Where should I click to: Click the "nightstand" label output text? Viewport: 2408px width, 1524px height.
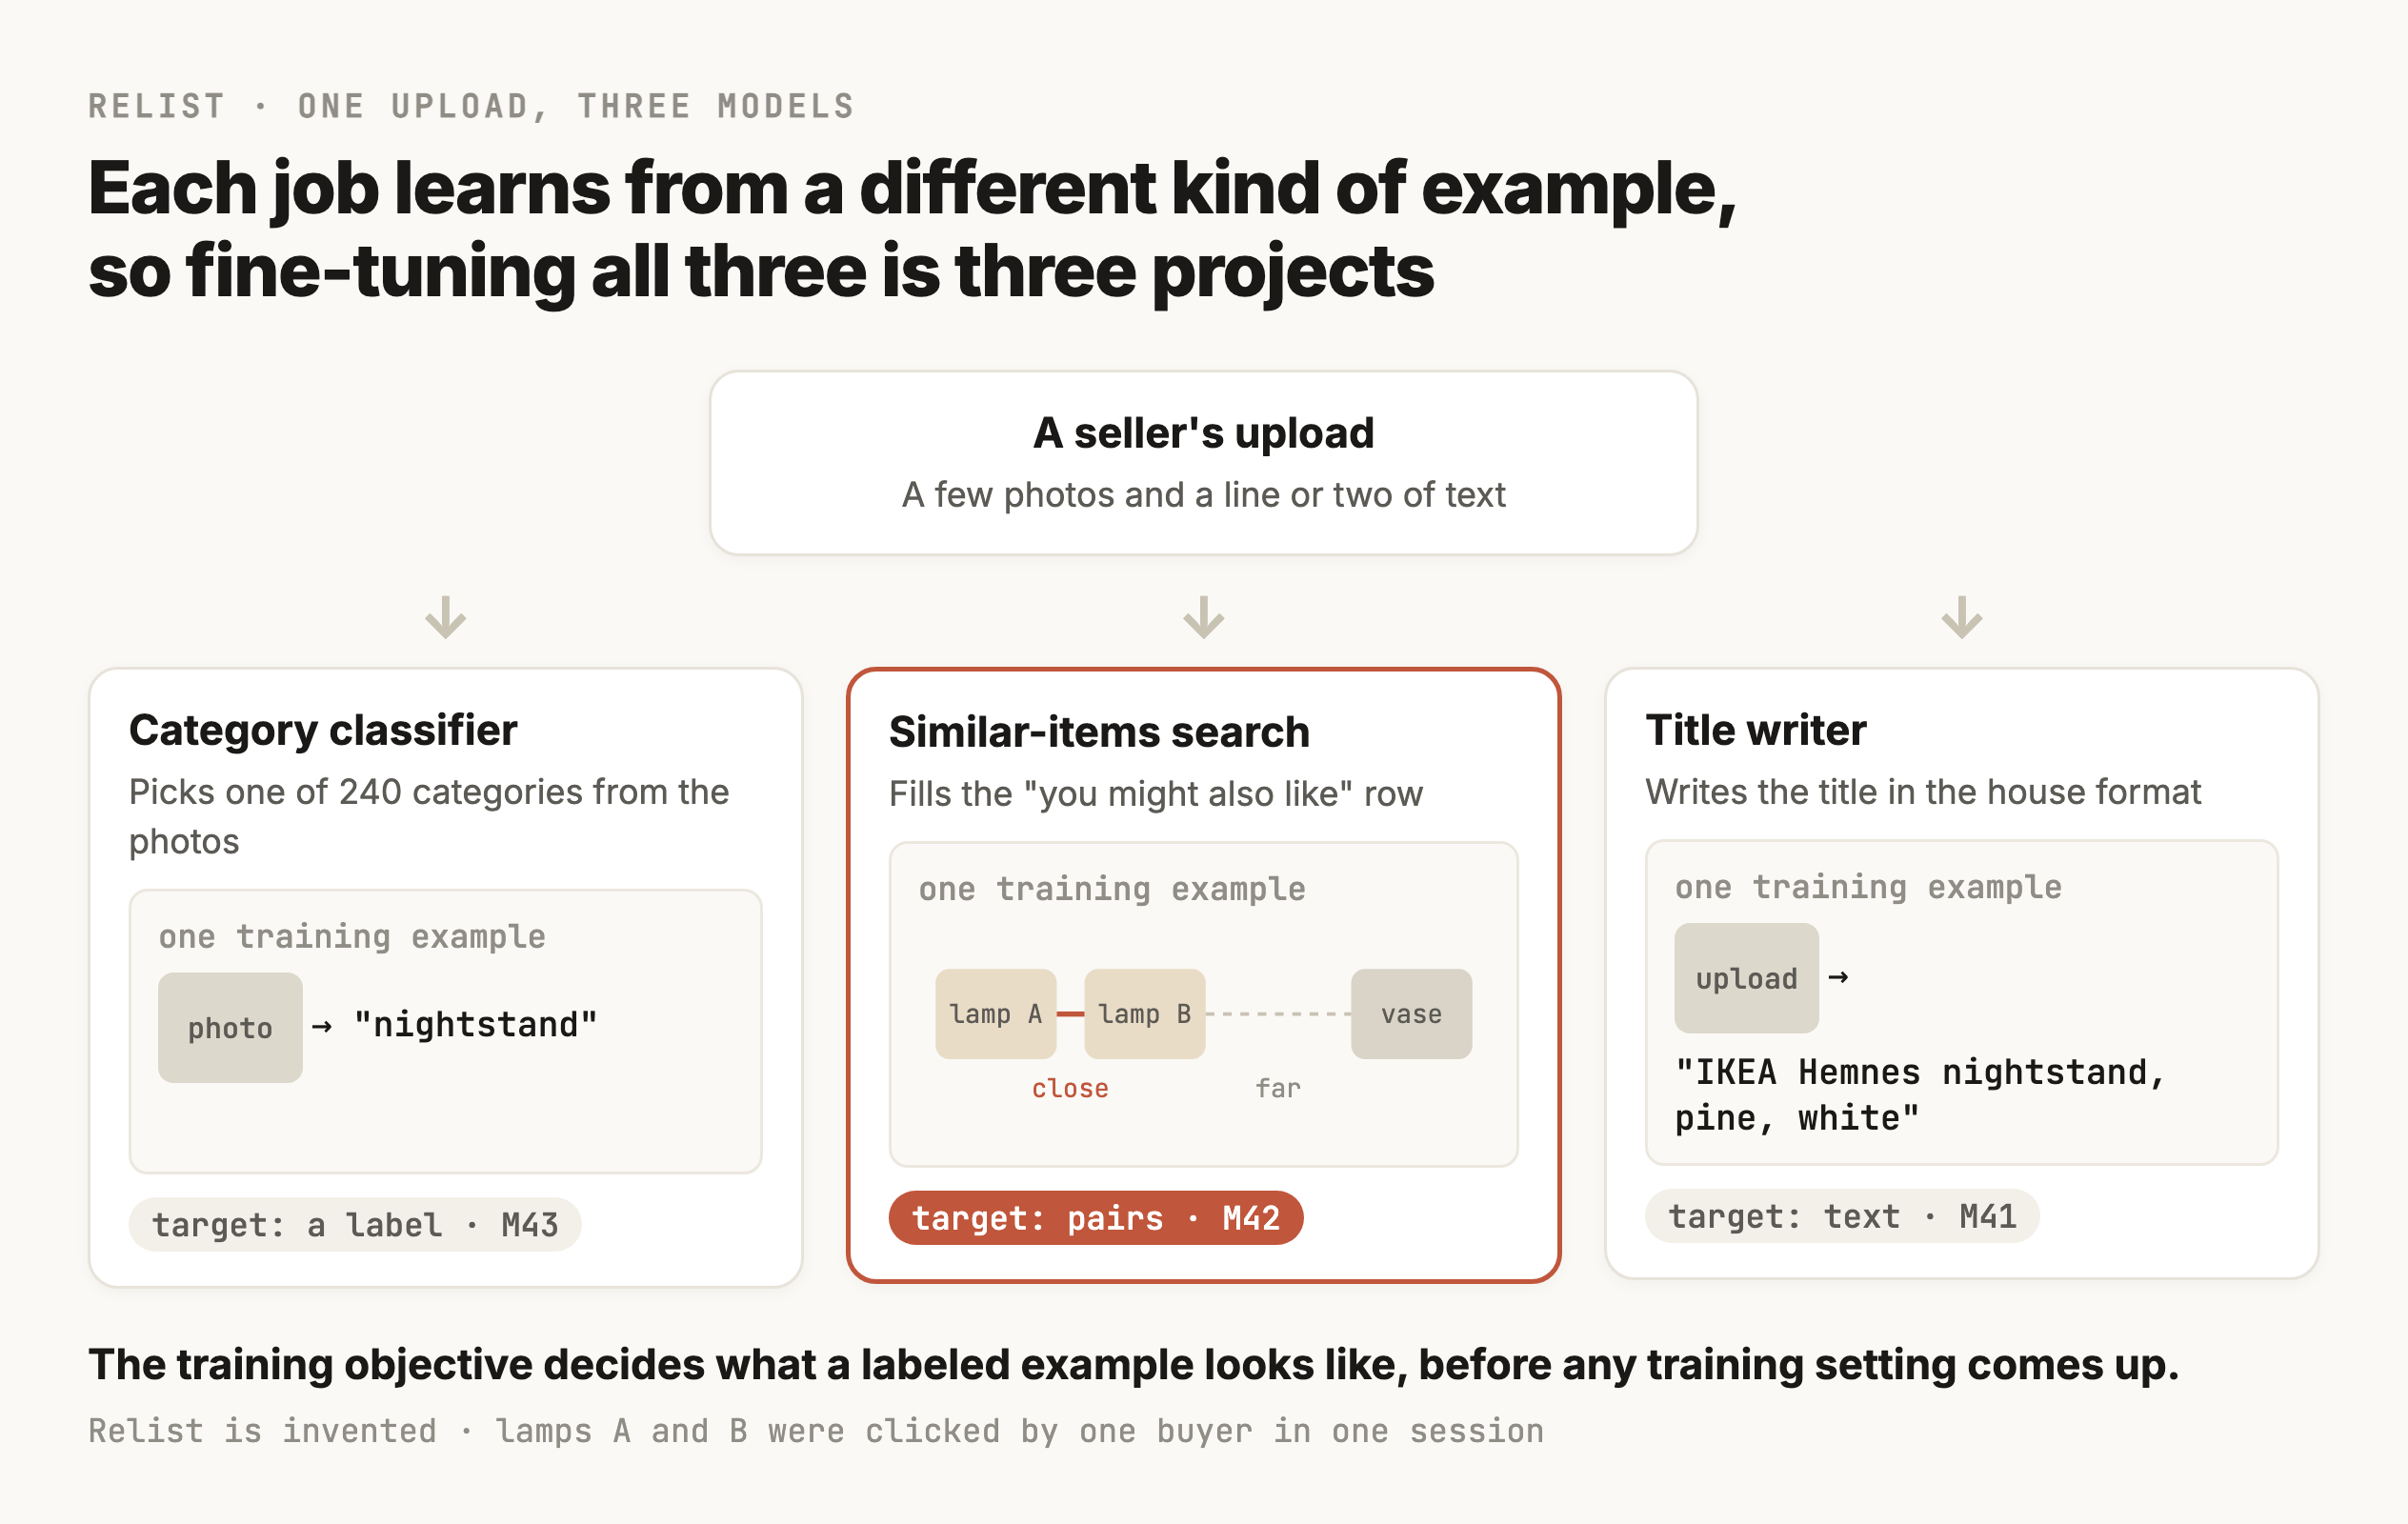475,1023
